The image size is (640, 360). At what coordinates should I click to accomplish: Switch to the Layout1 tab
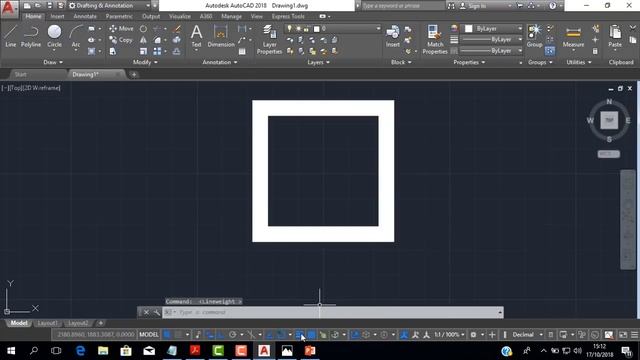pos(47,323)
